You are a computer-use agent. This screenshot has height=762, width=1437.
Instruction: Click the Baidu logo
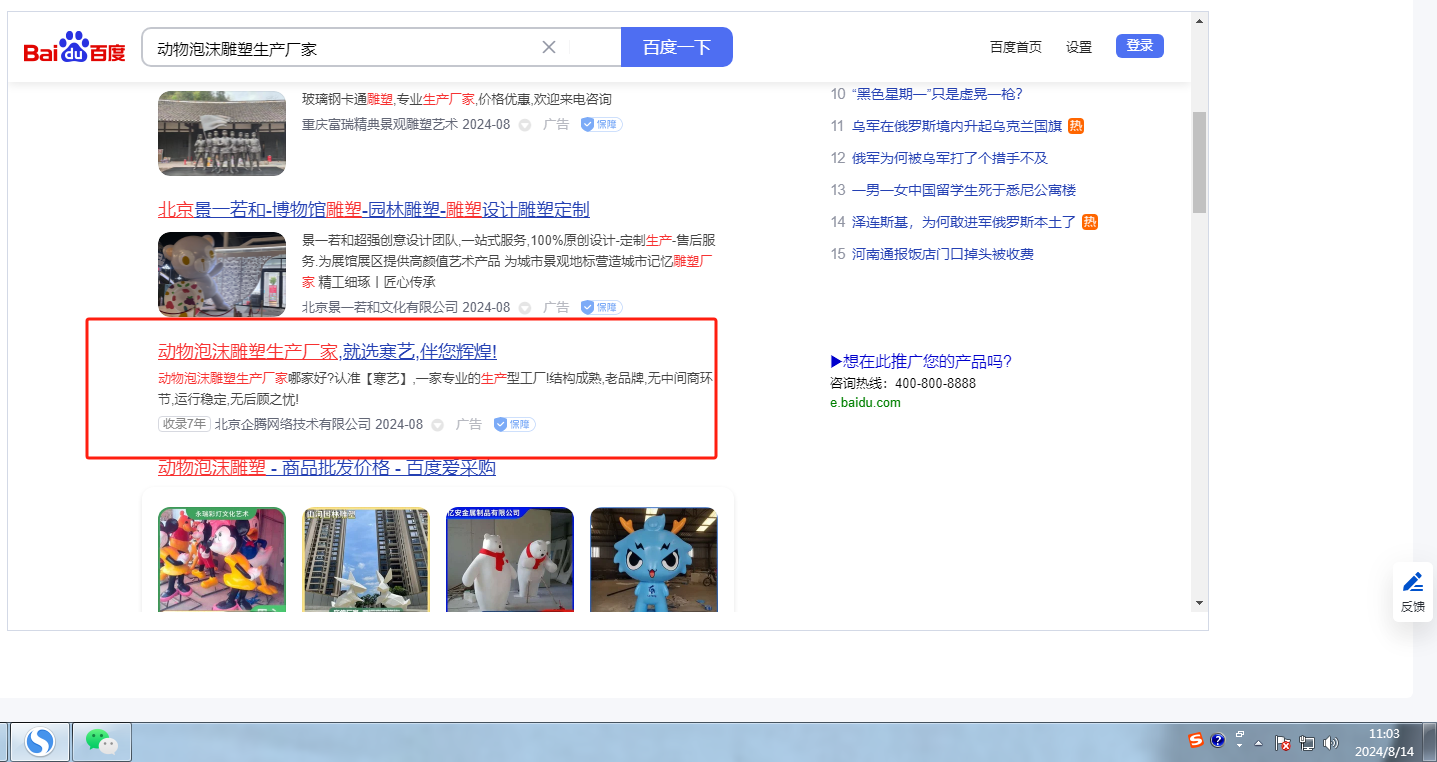click(75, 47)
